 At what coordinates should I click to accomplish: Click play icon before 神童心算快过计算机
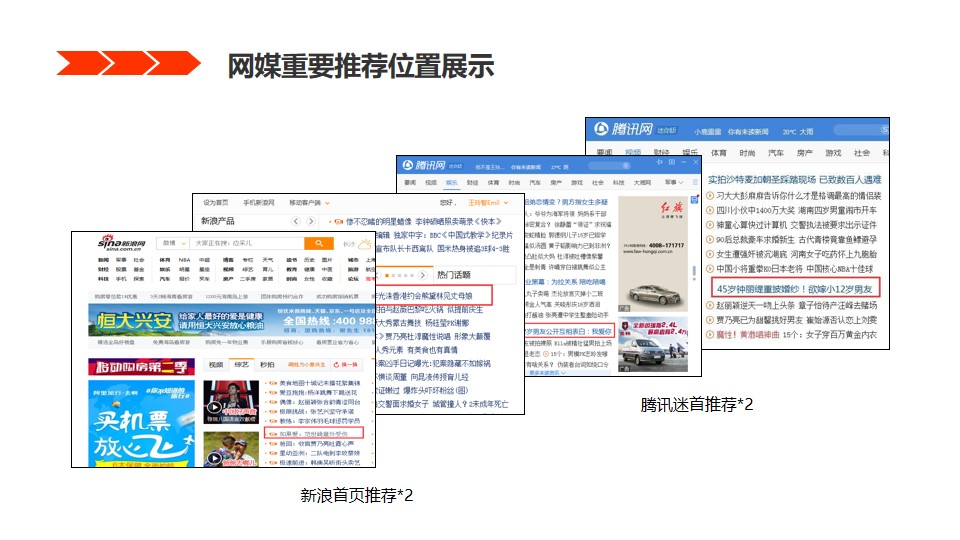point(710,225)
